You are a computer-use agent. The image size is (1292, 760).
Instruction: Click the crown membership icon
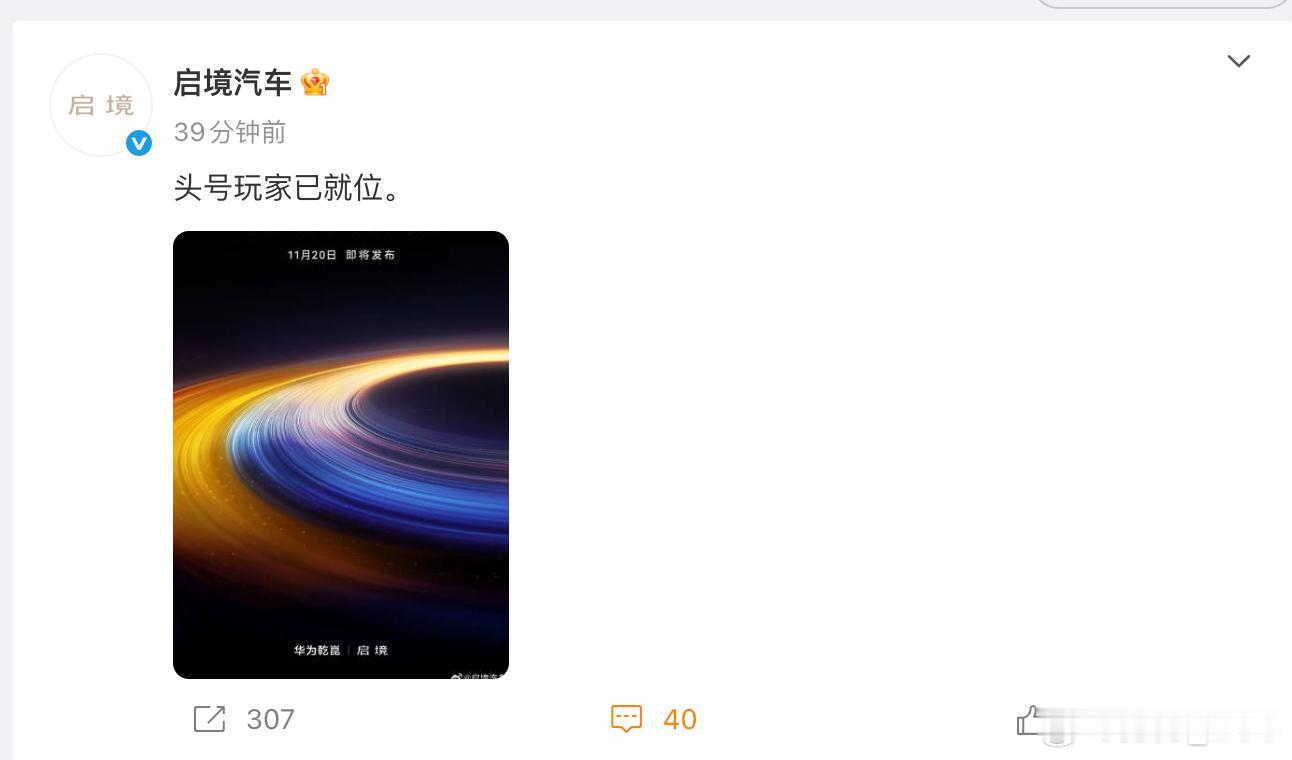pyautogui.click(x=315, y=82)
